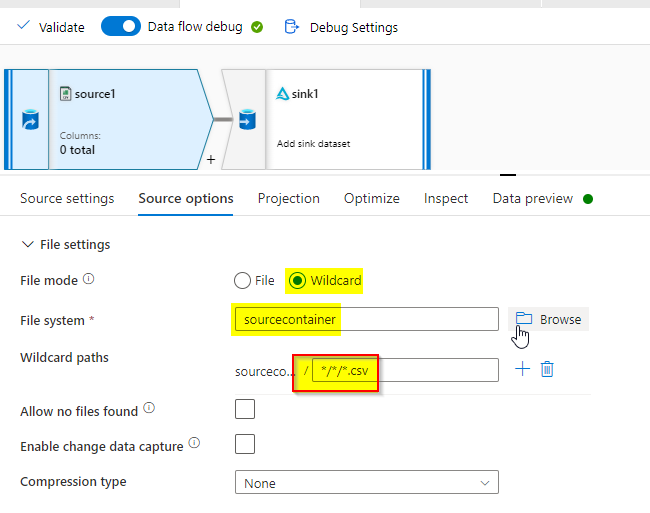This screenshot has width=650, height=513.
Task: Delete the wildcard path with trash icon
Action: tap(547, 369)
